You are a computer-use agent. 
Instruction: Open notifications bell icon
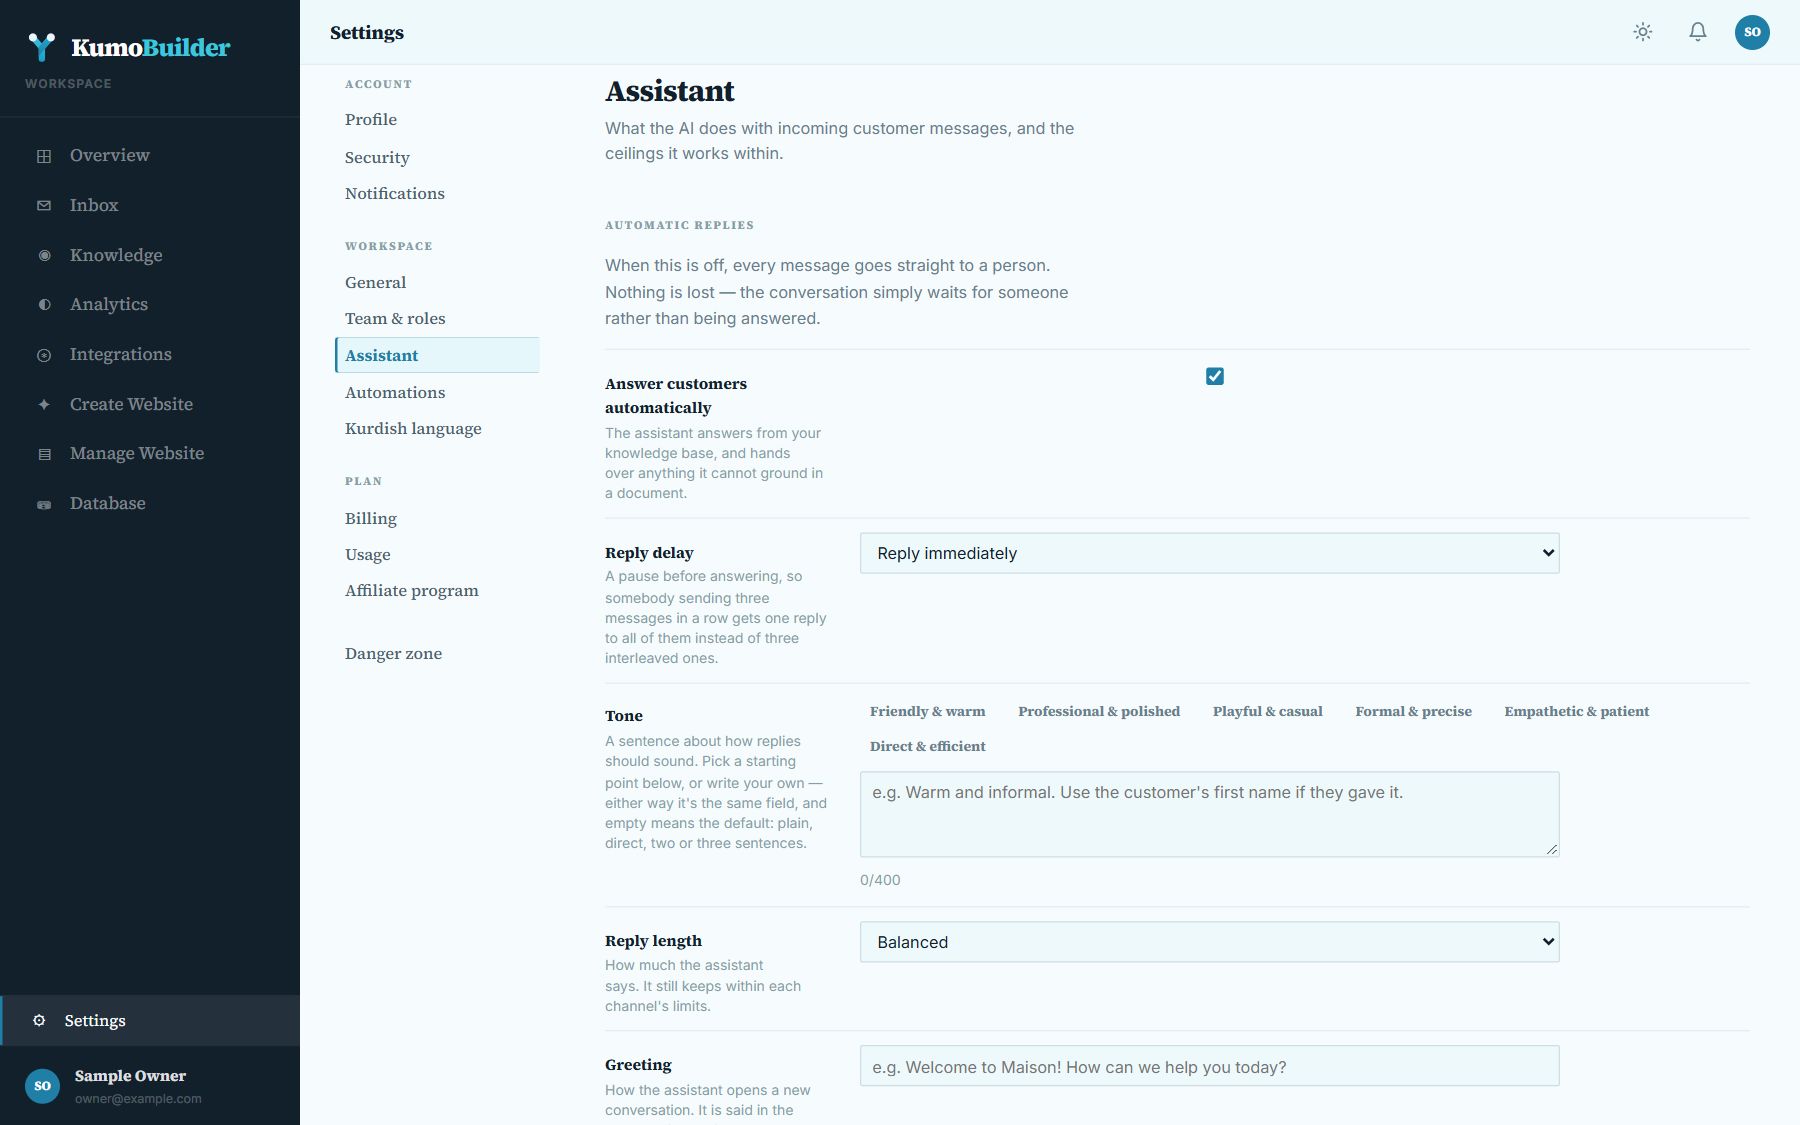[x=1698, y=32]
